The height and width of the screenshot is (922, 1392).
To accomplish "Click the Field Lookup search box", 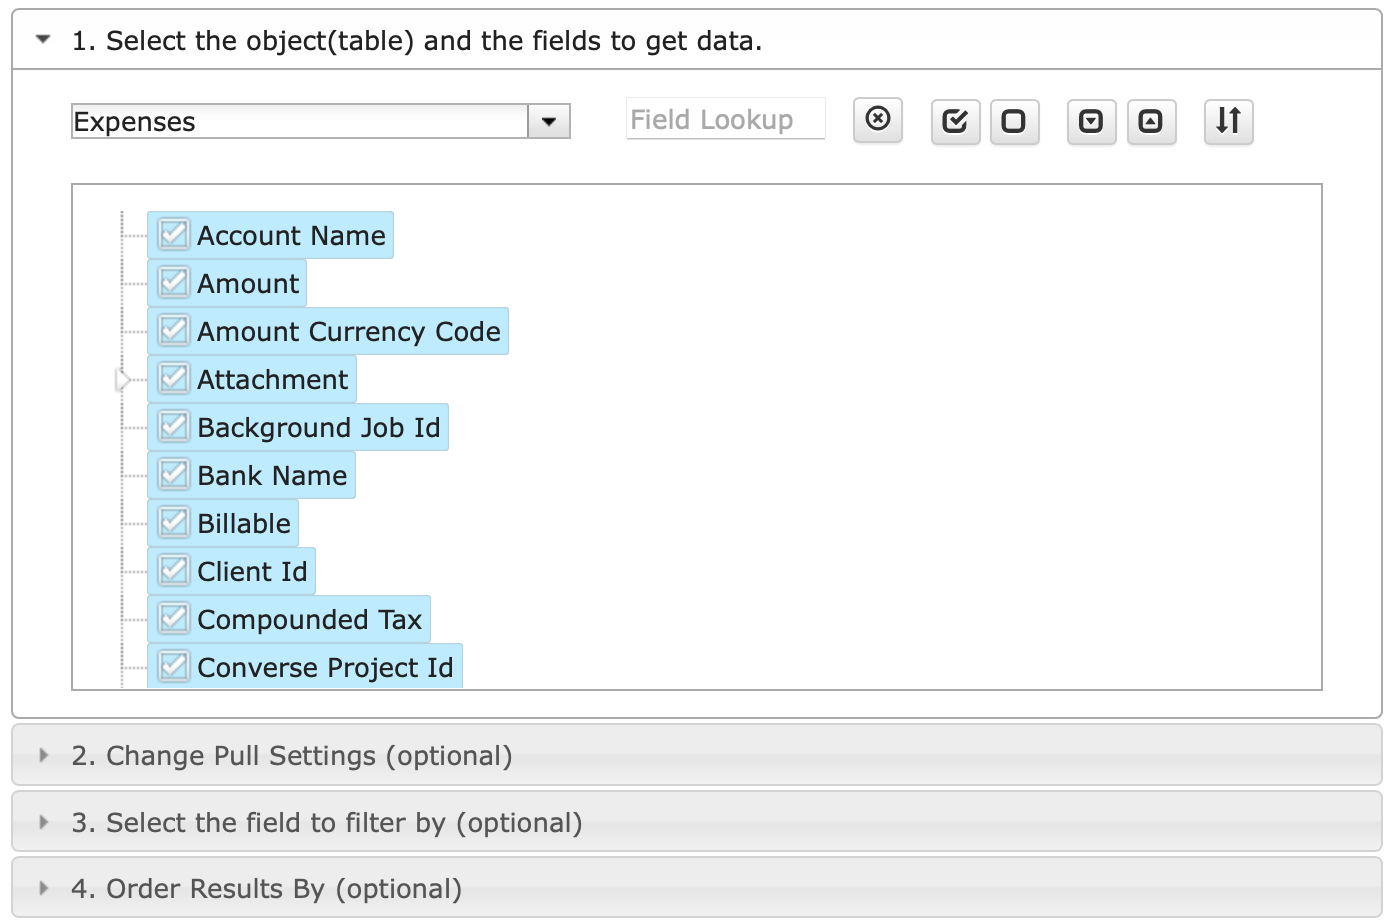I will pos(725,120).
